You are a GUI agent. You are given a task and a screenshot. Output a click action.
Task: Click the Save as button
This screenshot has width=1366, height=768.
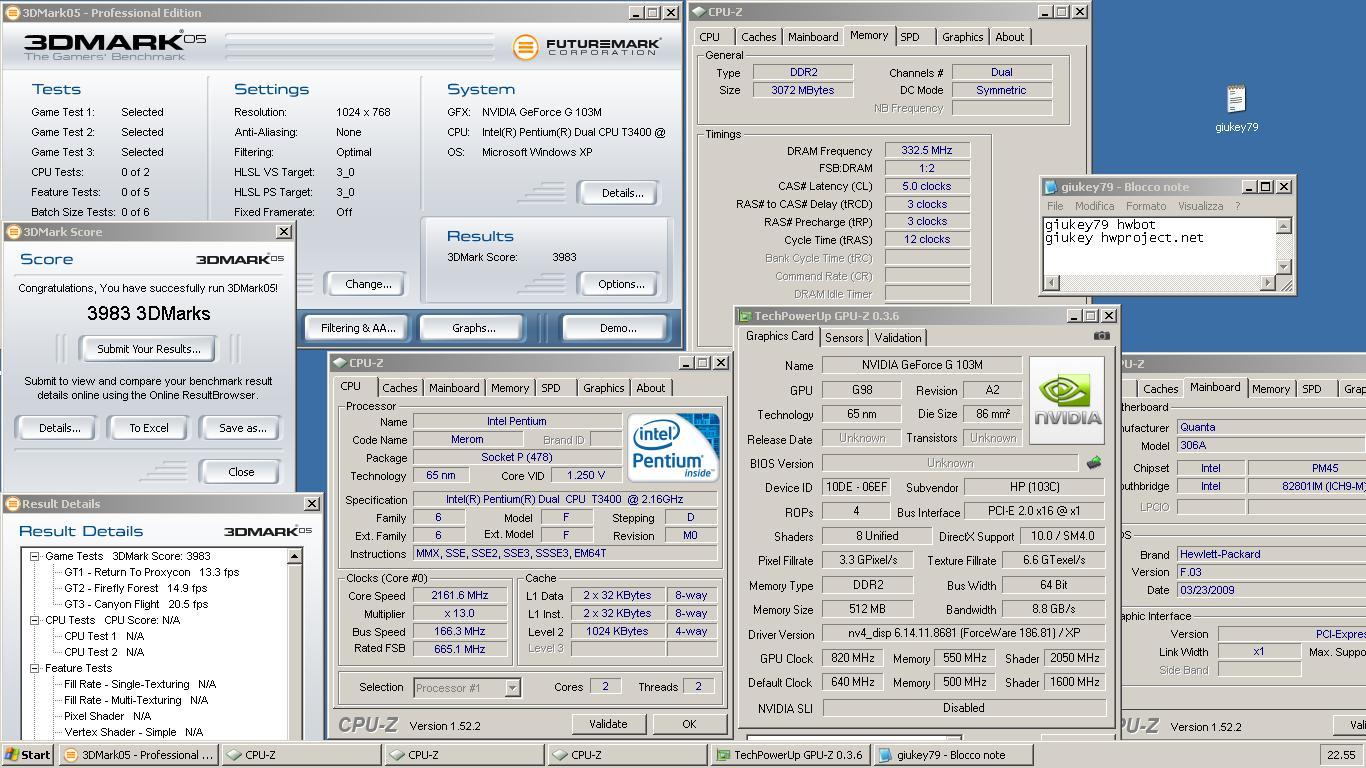click(x=242, y=428)
